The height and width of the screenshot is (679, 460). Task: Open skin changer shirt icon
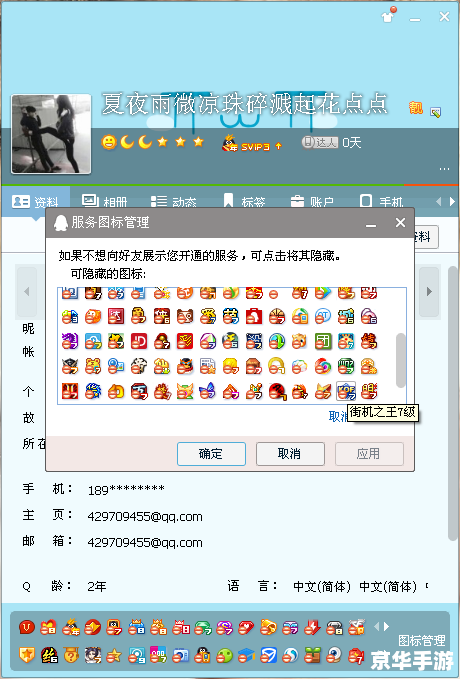point(389,16)
